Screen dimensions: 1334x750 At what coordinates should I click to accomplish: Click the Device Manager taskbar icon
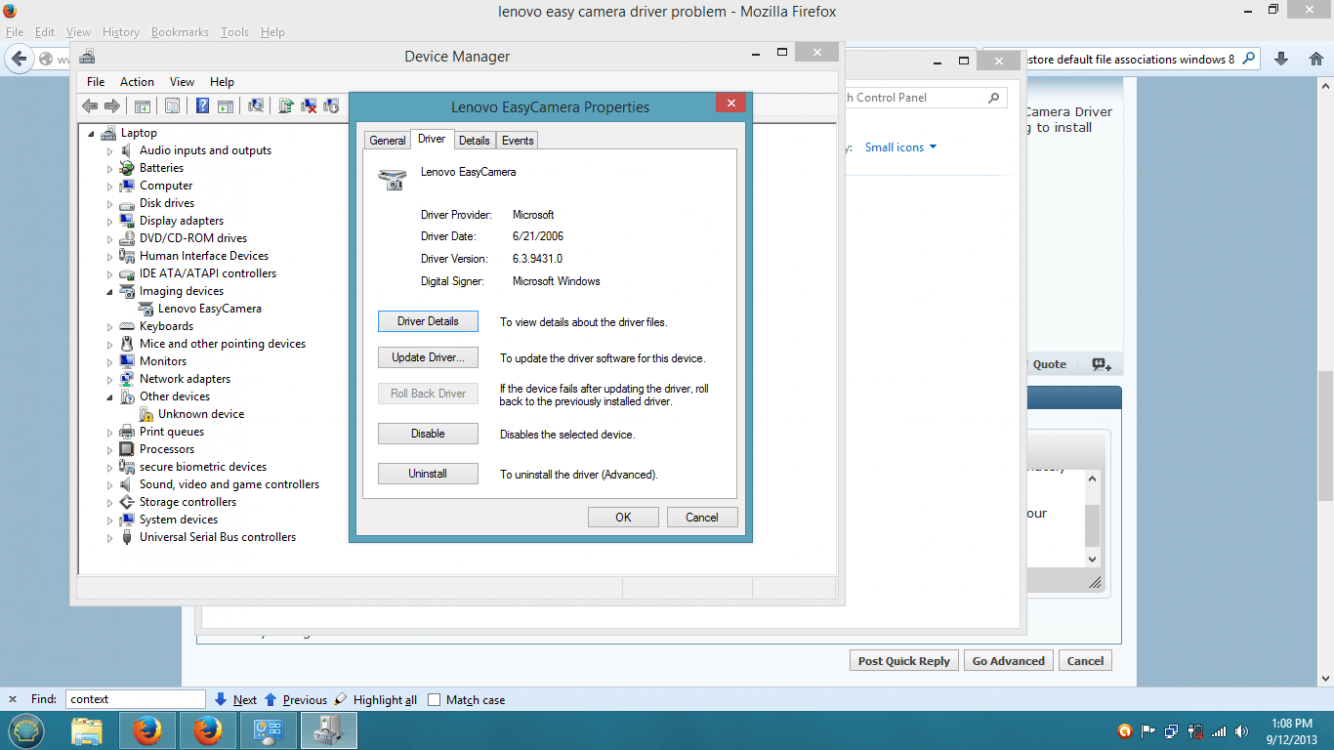point(329,731)
